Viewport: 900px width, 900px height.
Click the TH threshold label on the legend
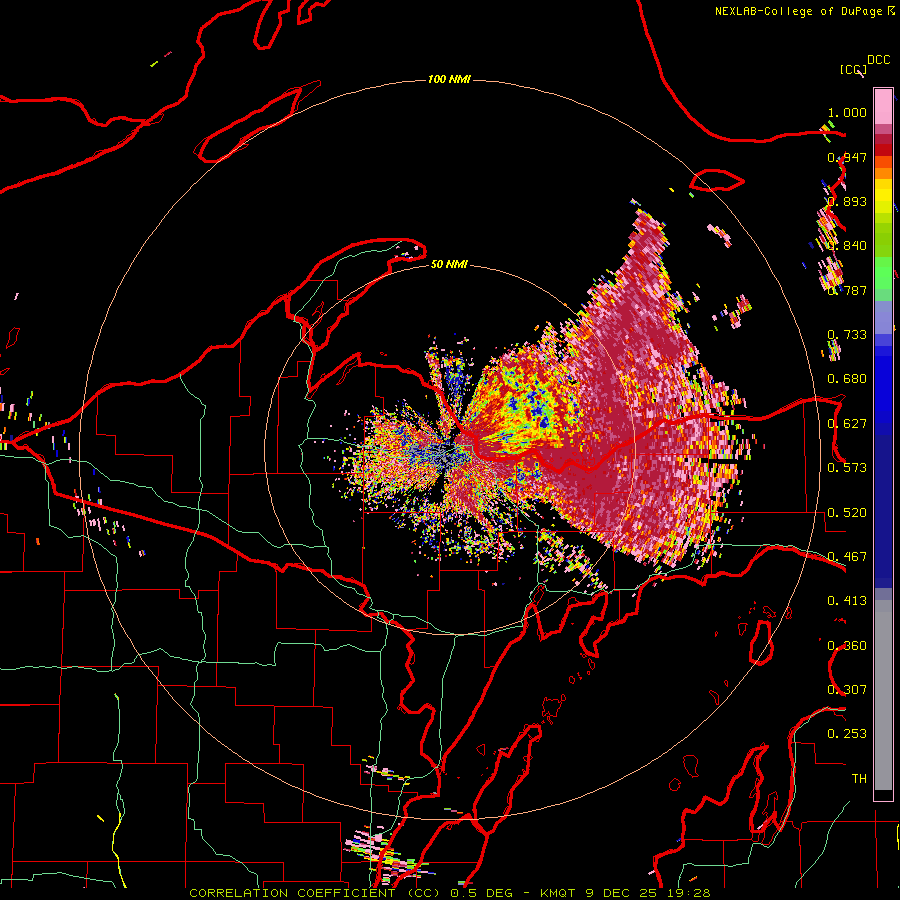[859, 779]
